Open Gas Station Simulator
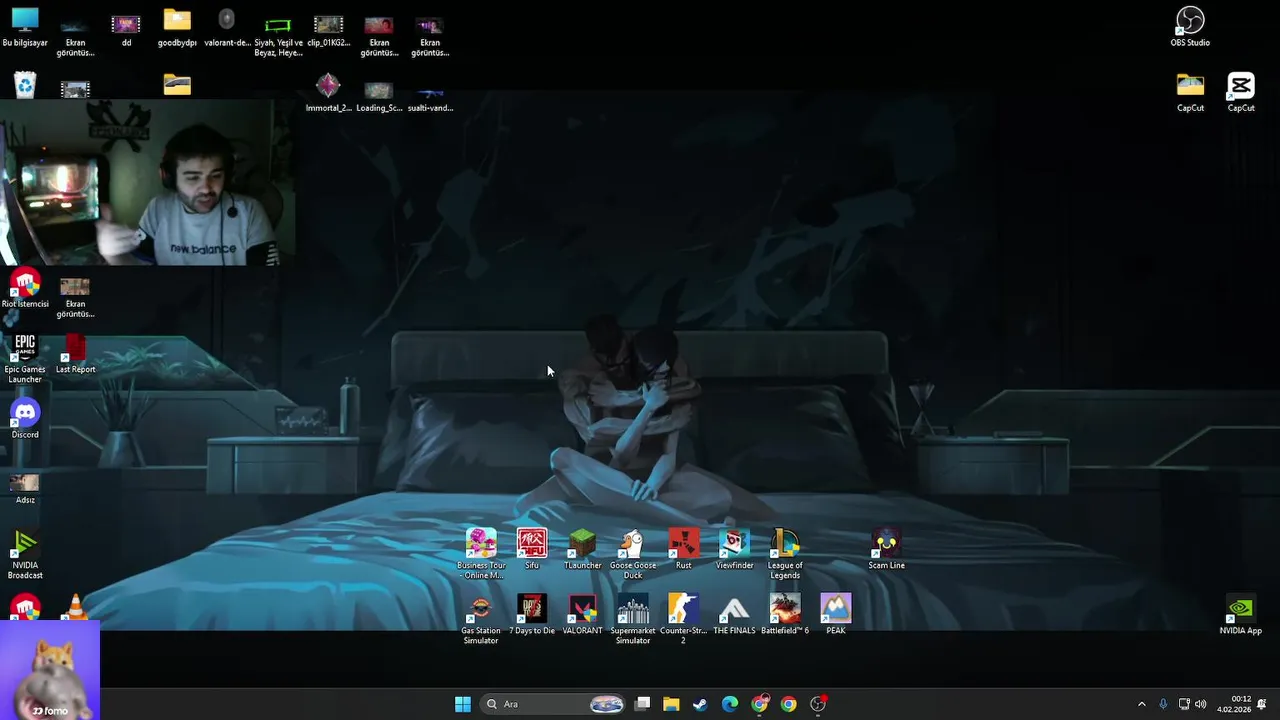 (x=481, y=619)
